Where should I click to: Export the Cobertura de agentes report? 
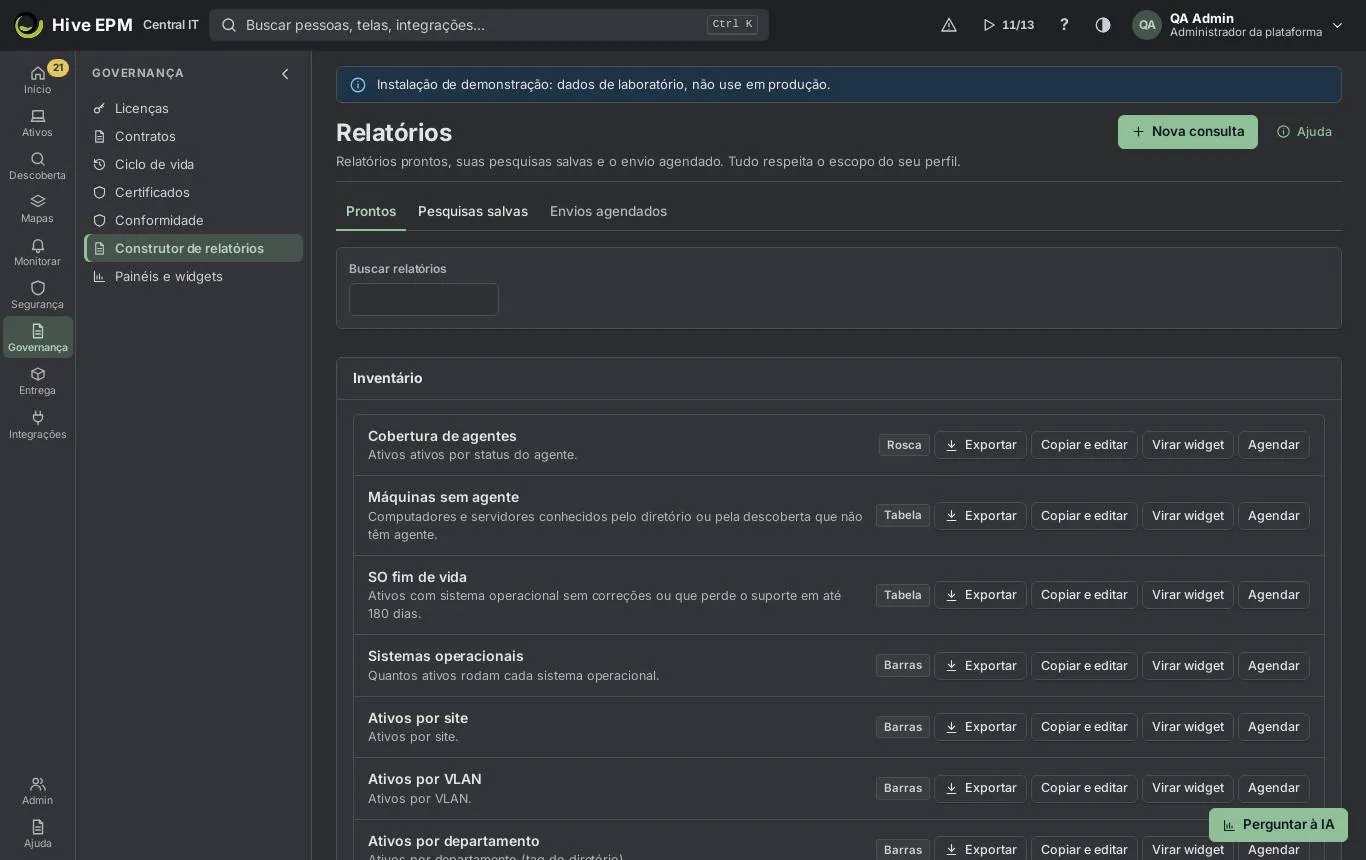[x=980, y=445]
